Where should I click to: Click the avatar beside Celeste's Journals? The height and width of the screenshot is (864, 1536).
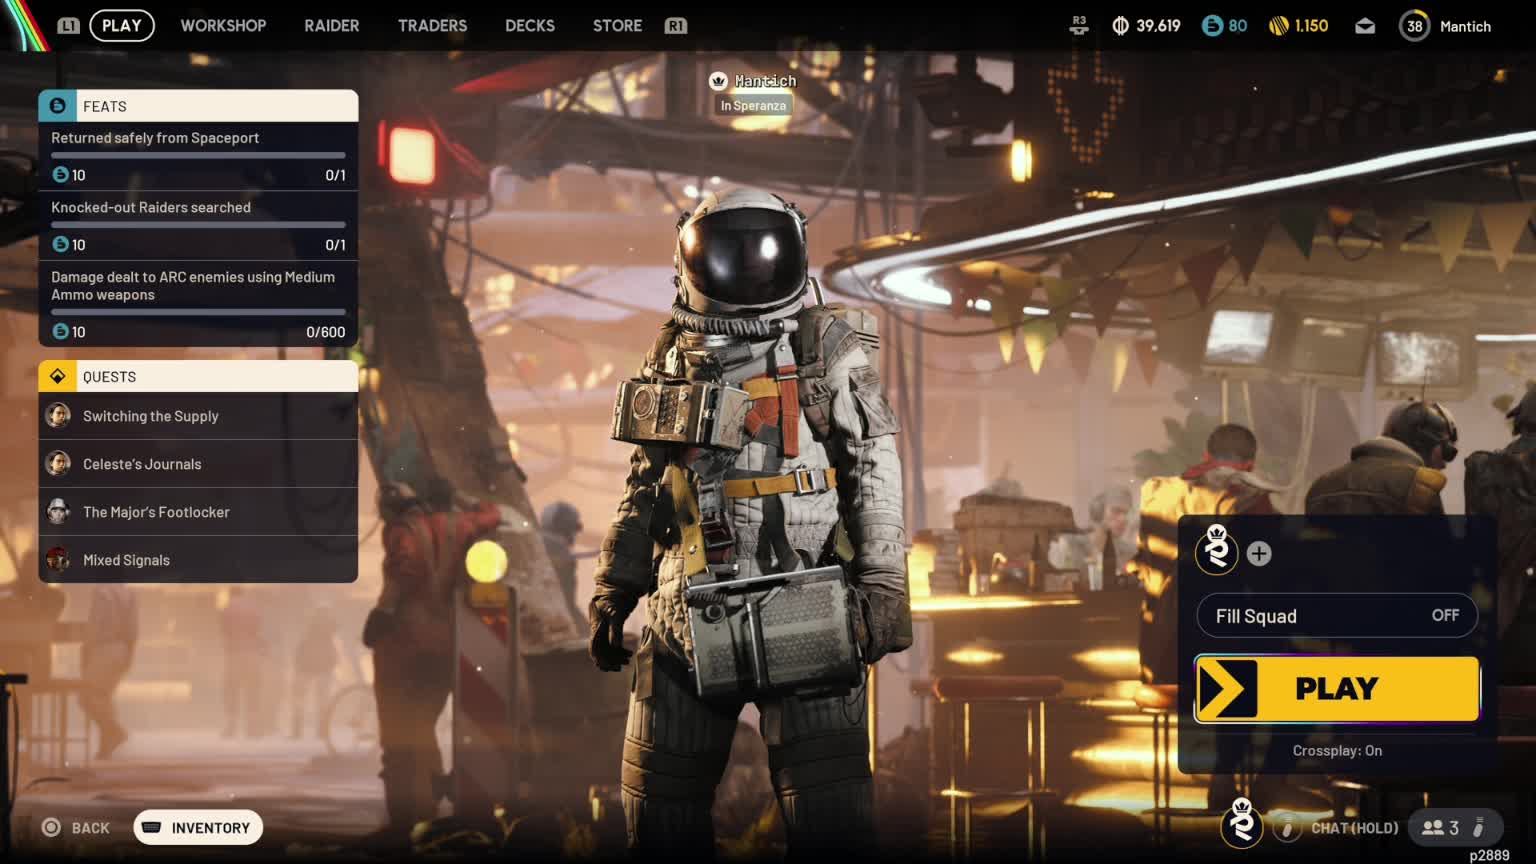pos(58,463)
